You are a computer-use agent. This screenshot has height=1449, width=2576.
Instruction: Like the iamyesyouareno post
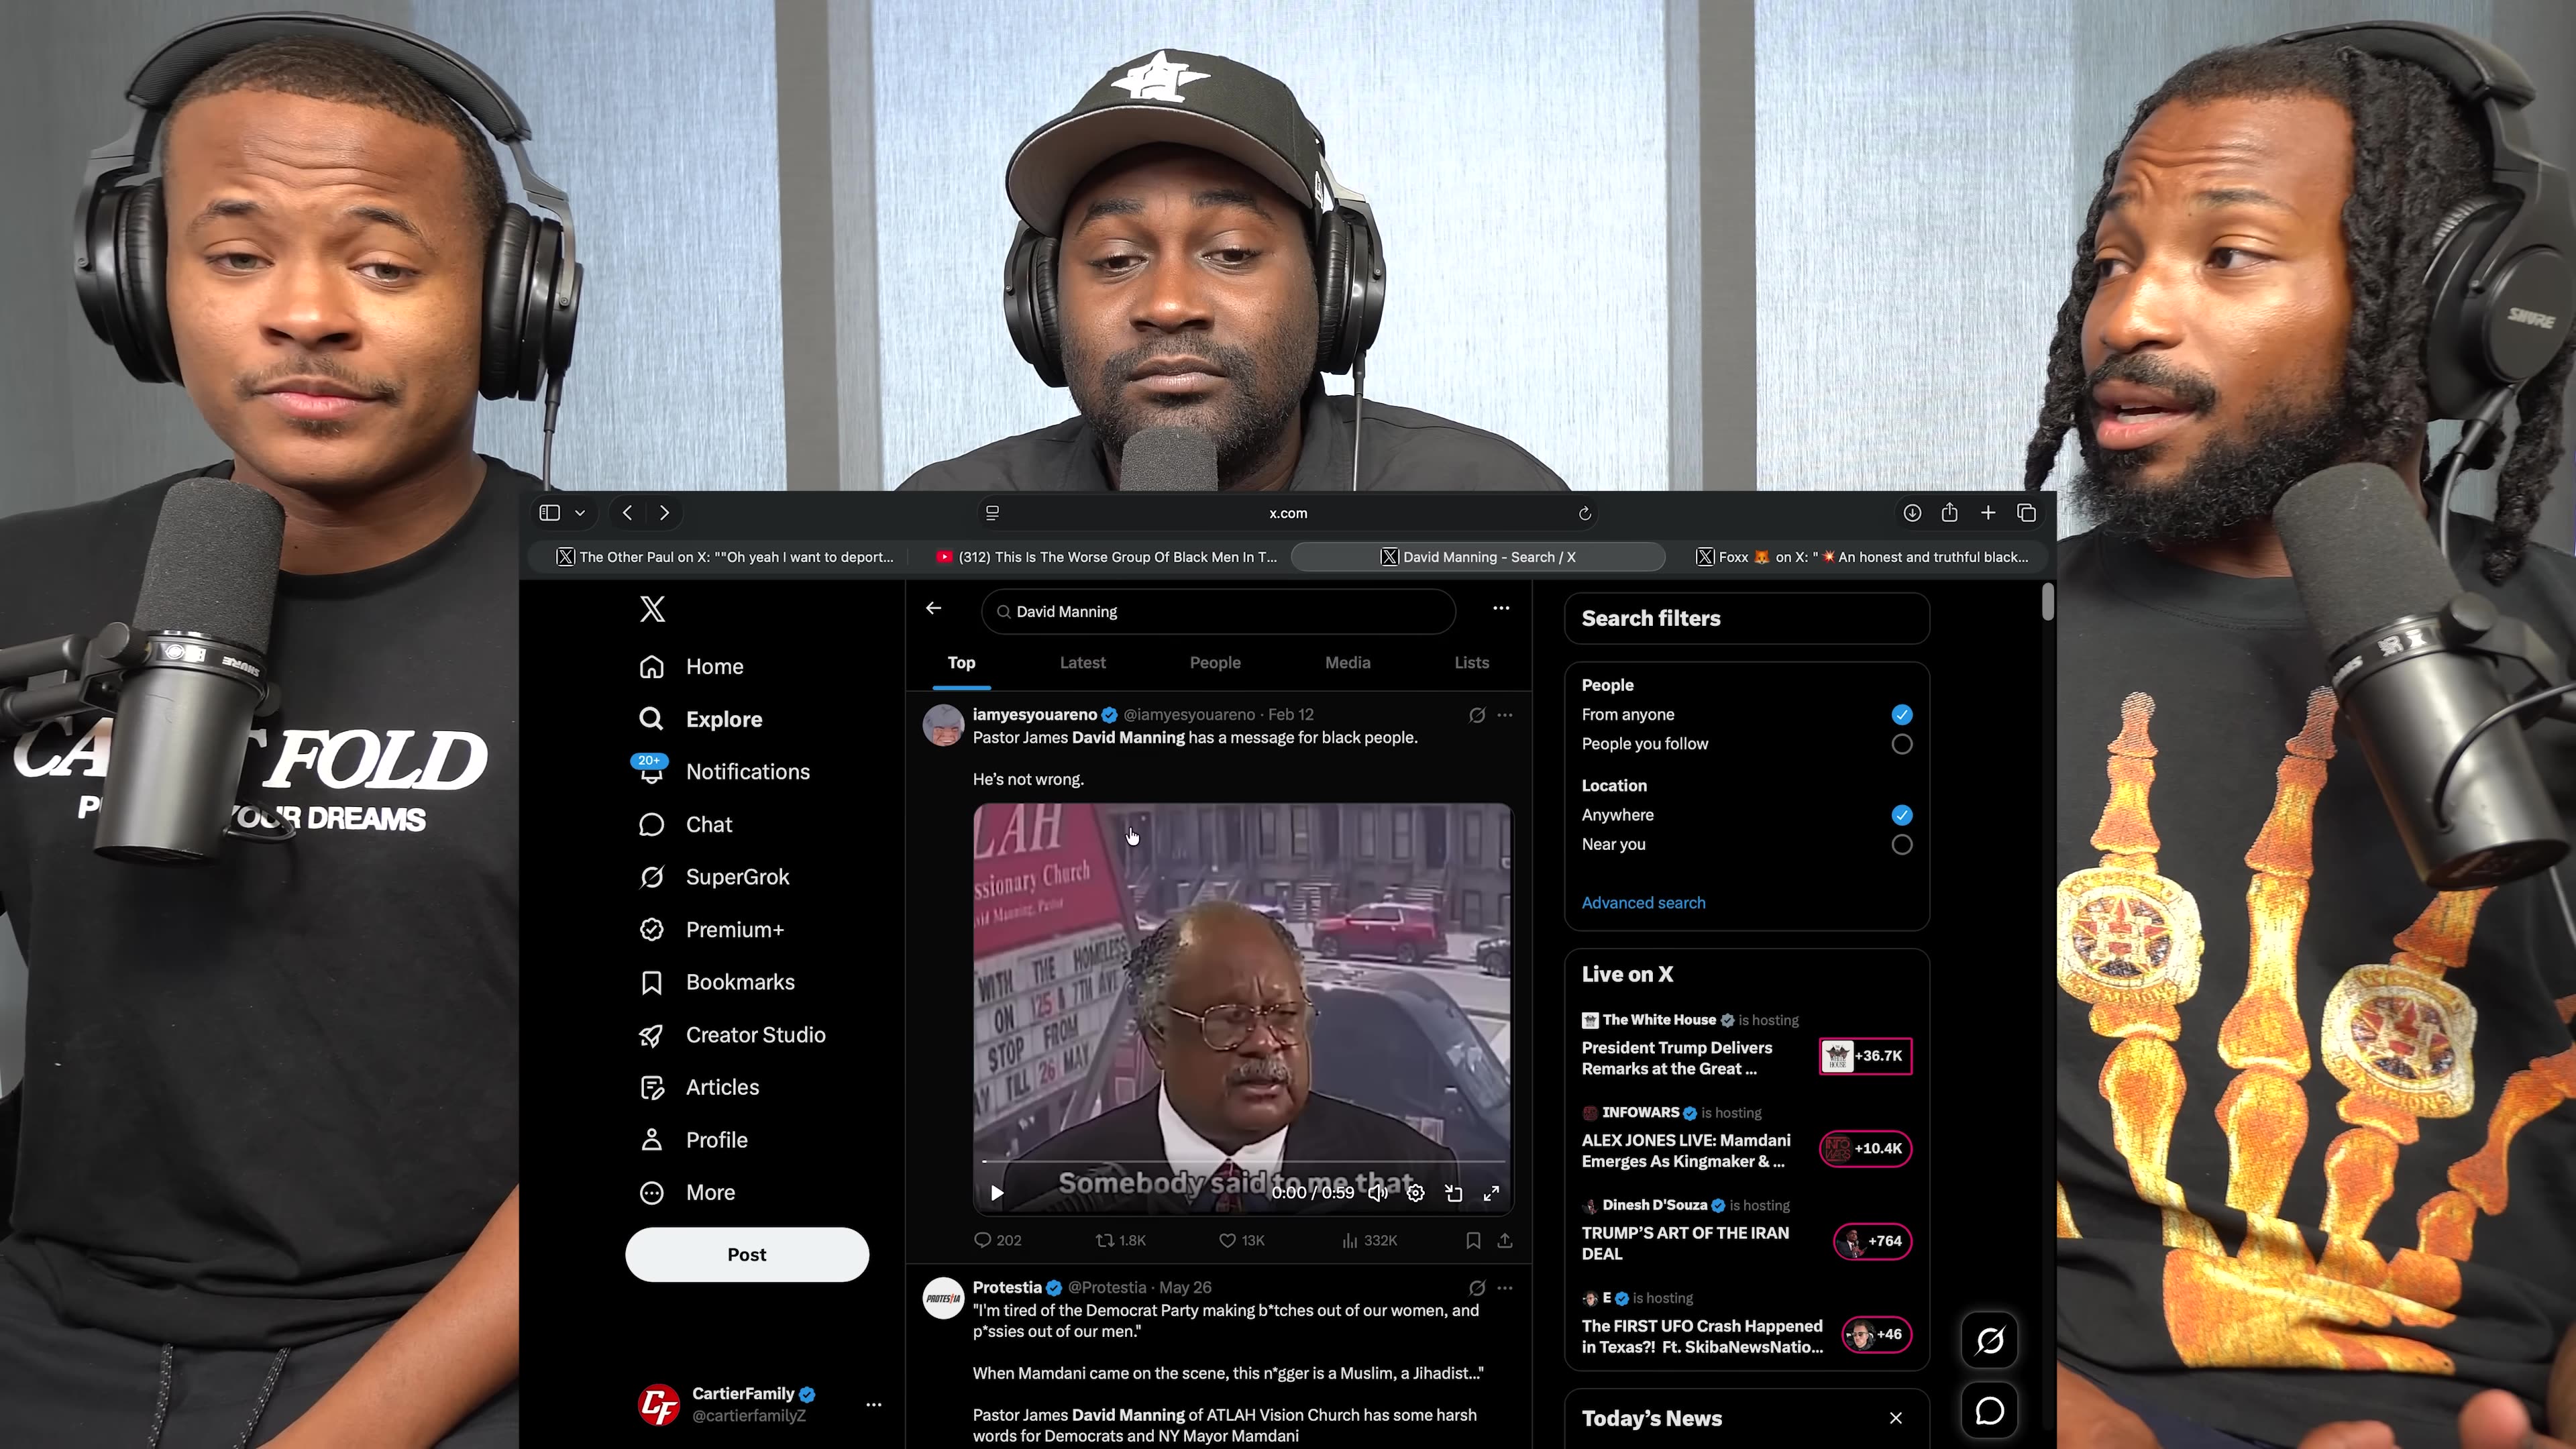[x=1241, y=1240]
